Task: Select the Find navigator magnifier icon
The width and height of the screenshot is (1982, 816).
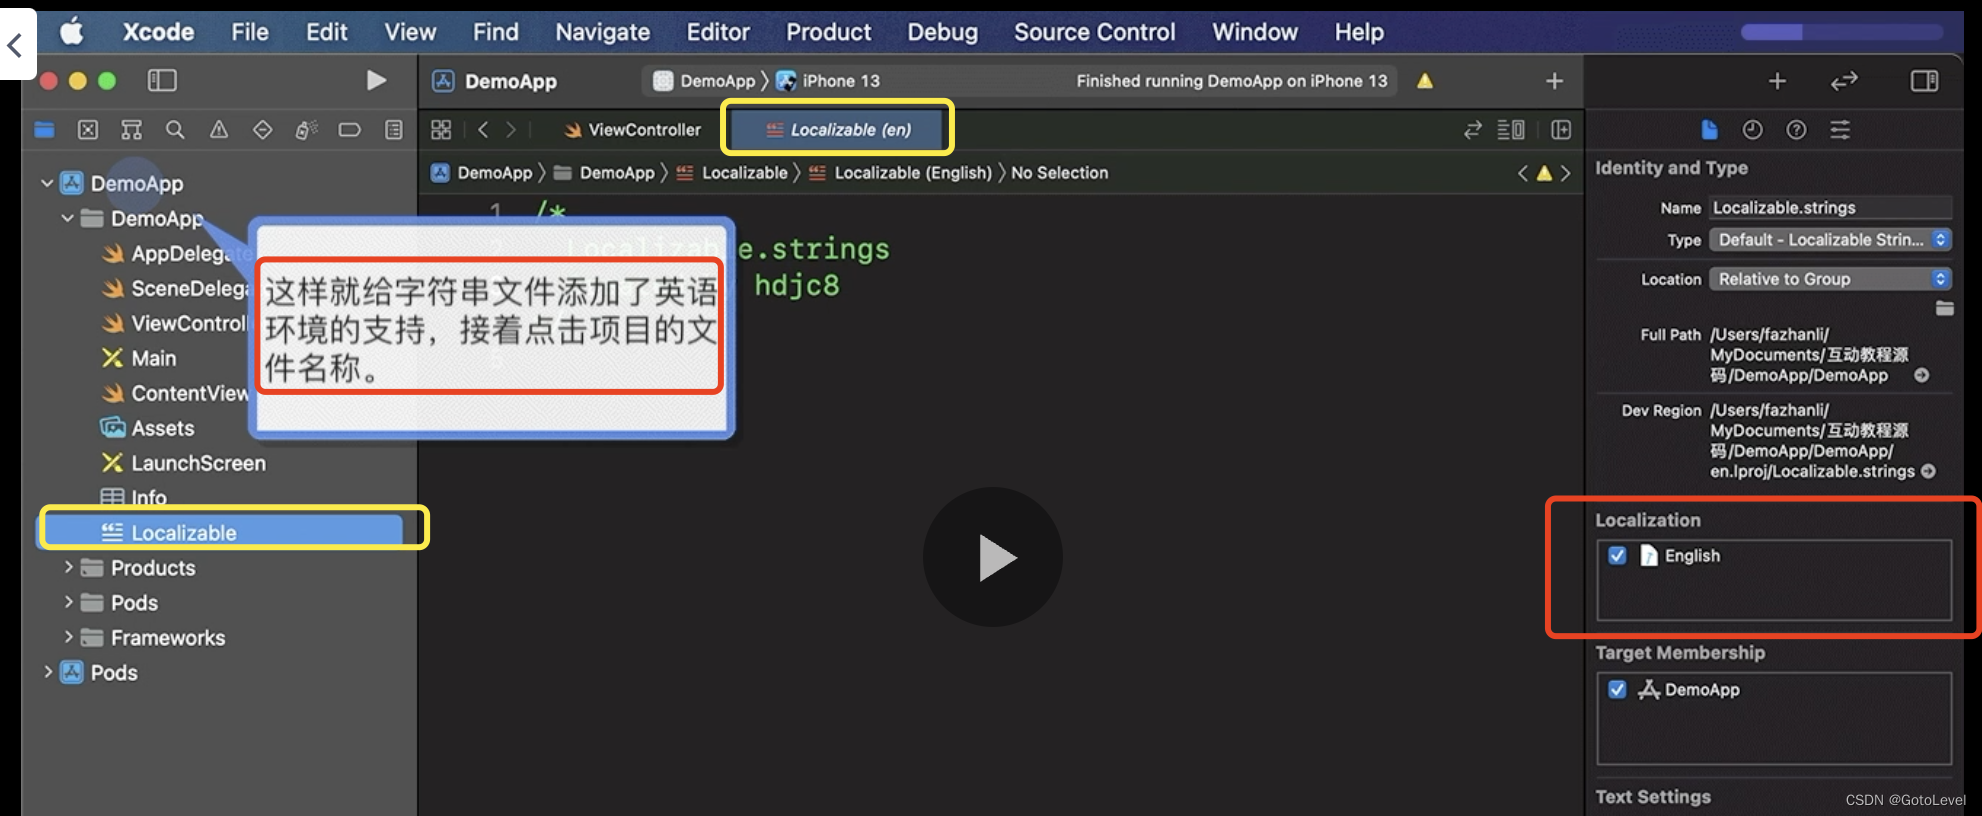Action: tap(175, 129)
